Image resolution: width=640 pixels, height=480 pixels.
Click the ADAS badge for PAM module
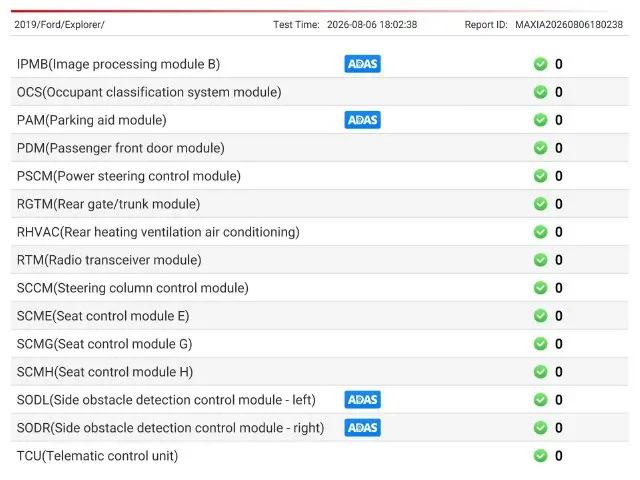pos(362,120)
